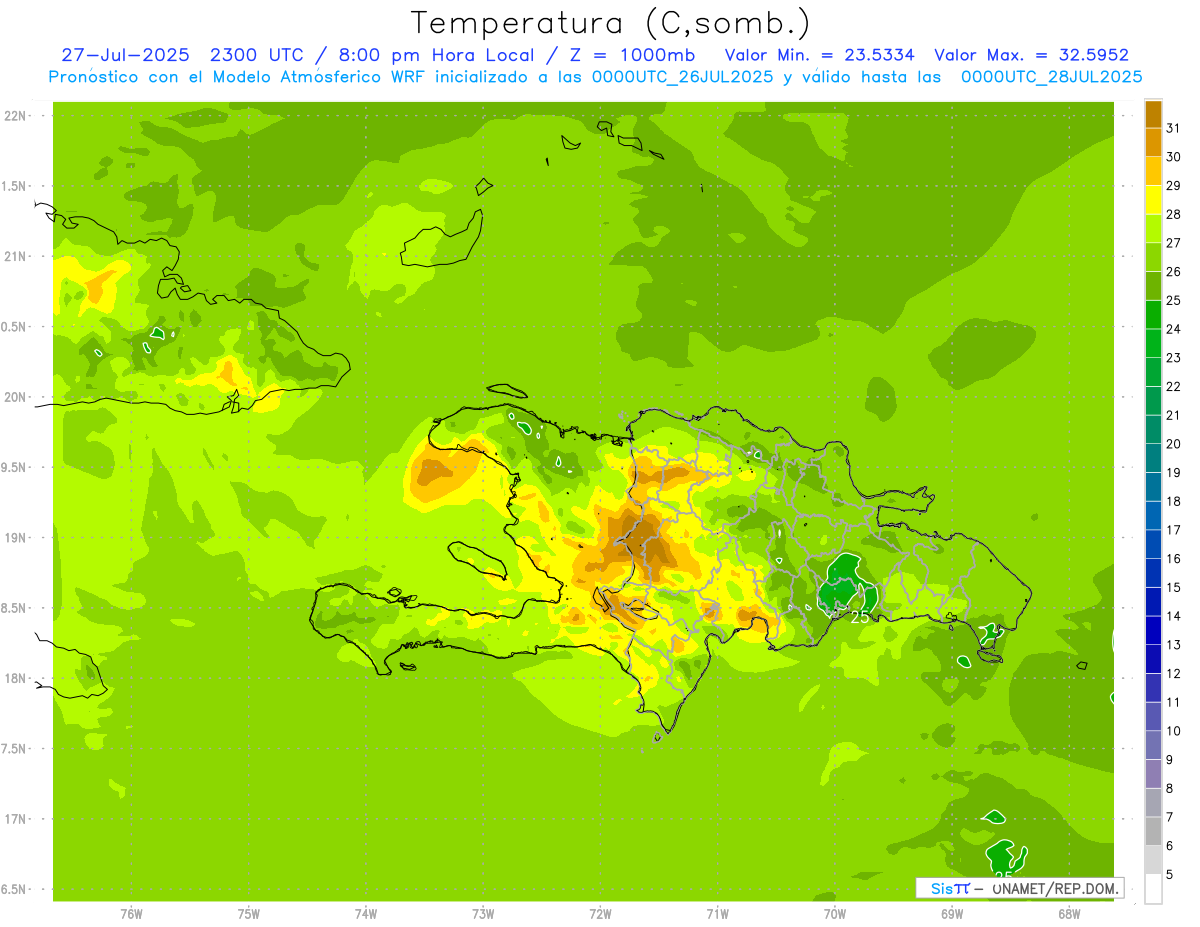The image size is (1200, 927).
Task: Pick the green swatch between 24 and 25
Action: tap(1153, 314)
